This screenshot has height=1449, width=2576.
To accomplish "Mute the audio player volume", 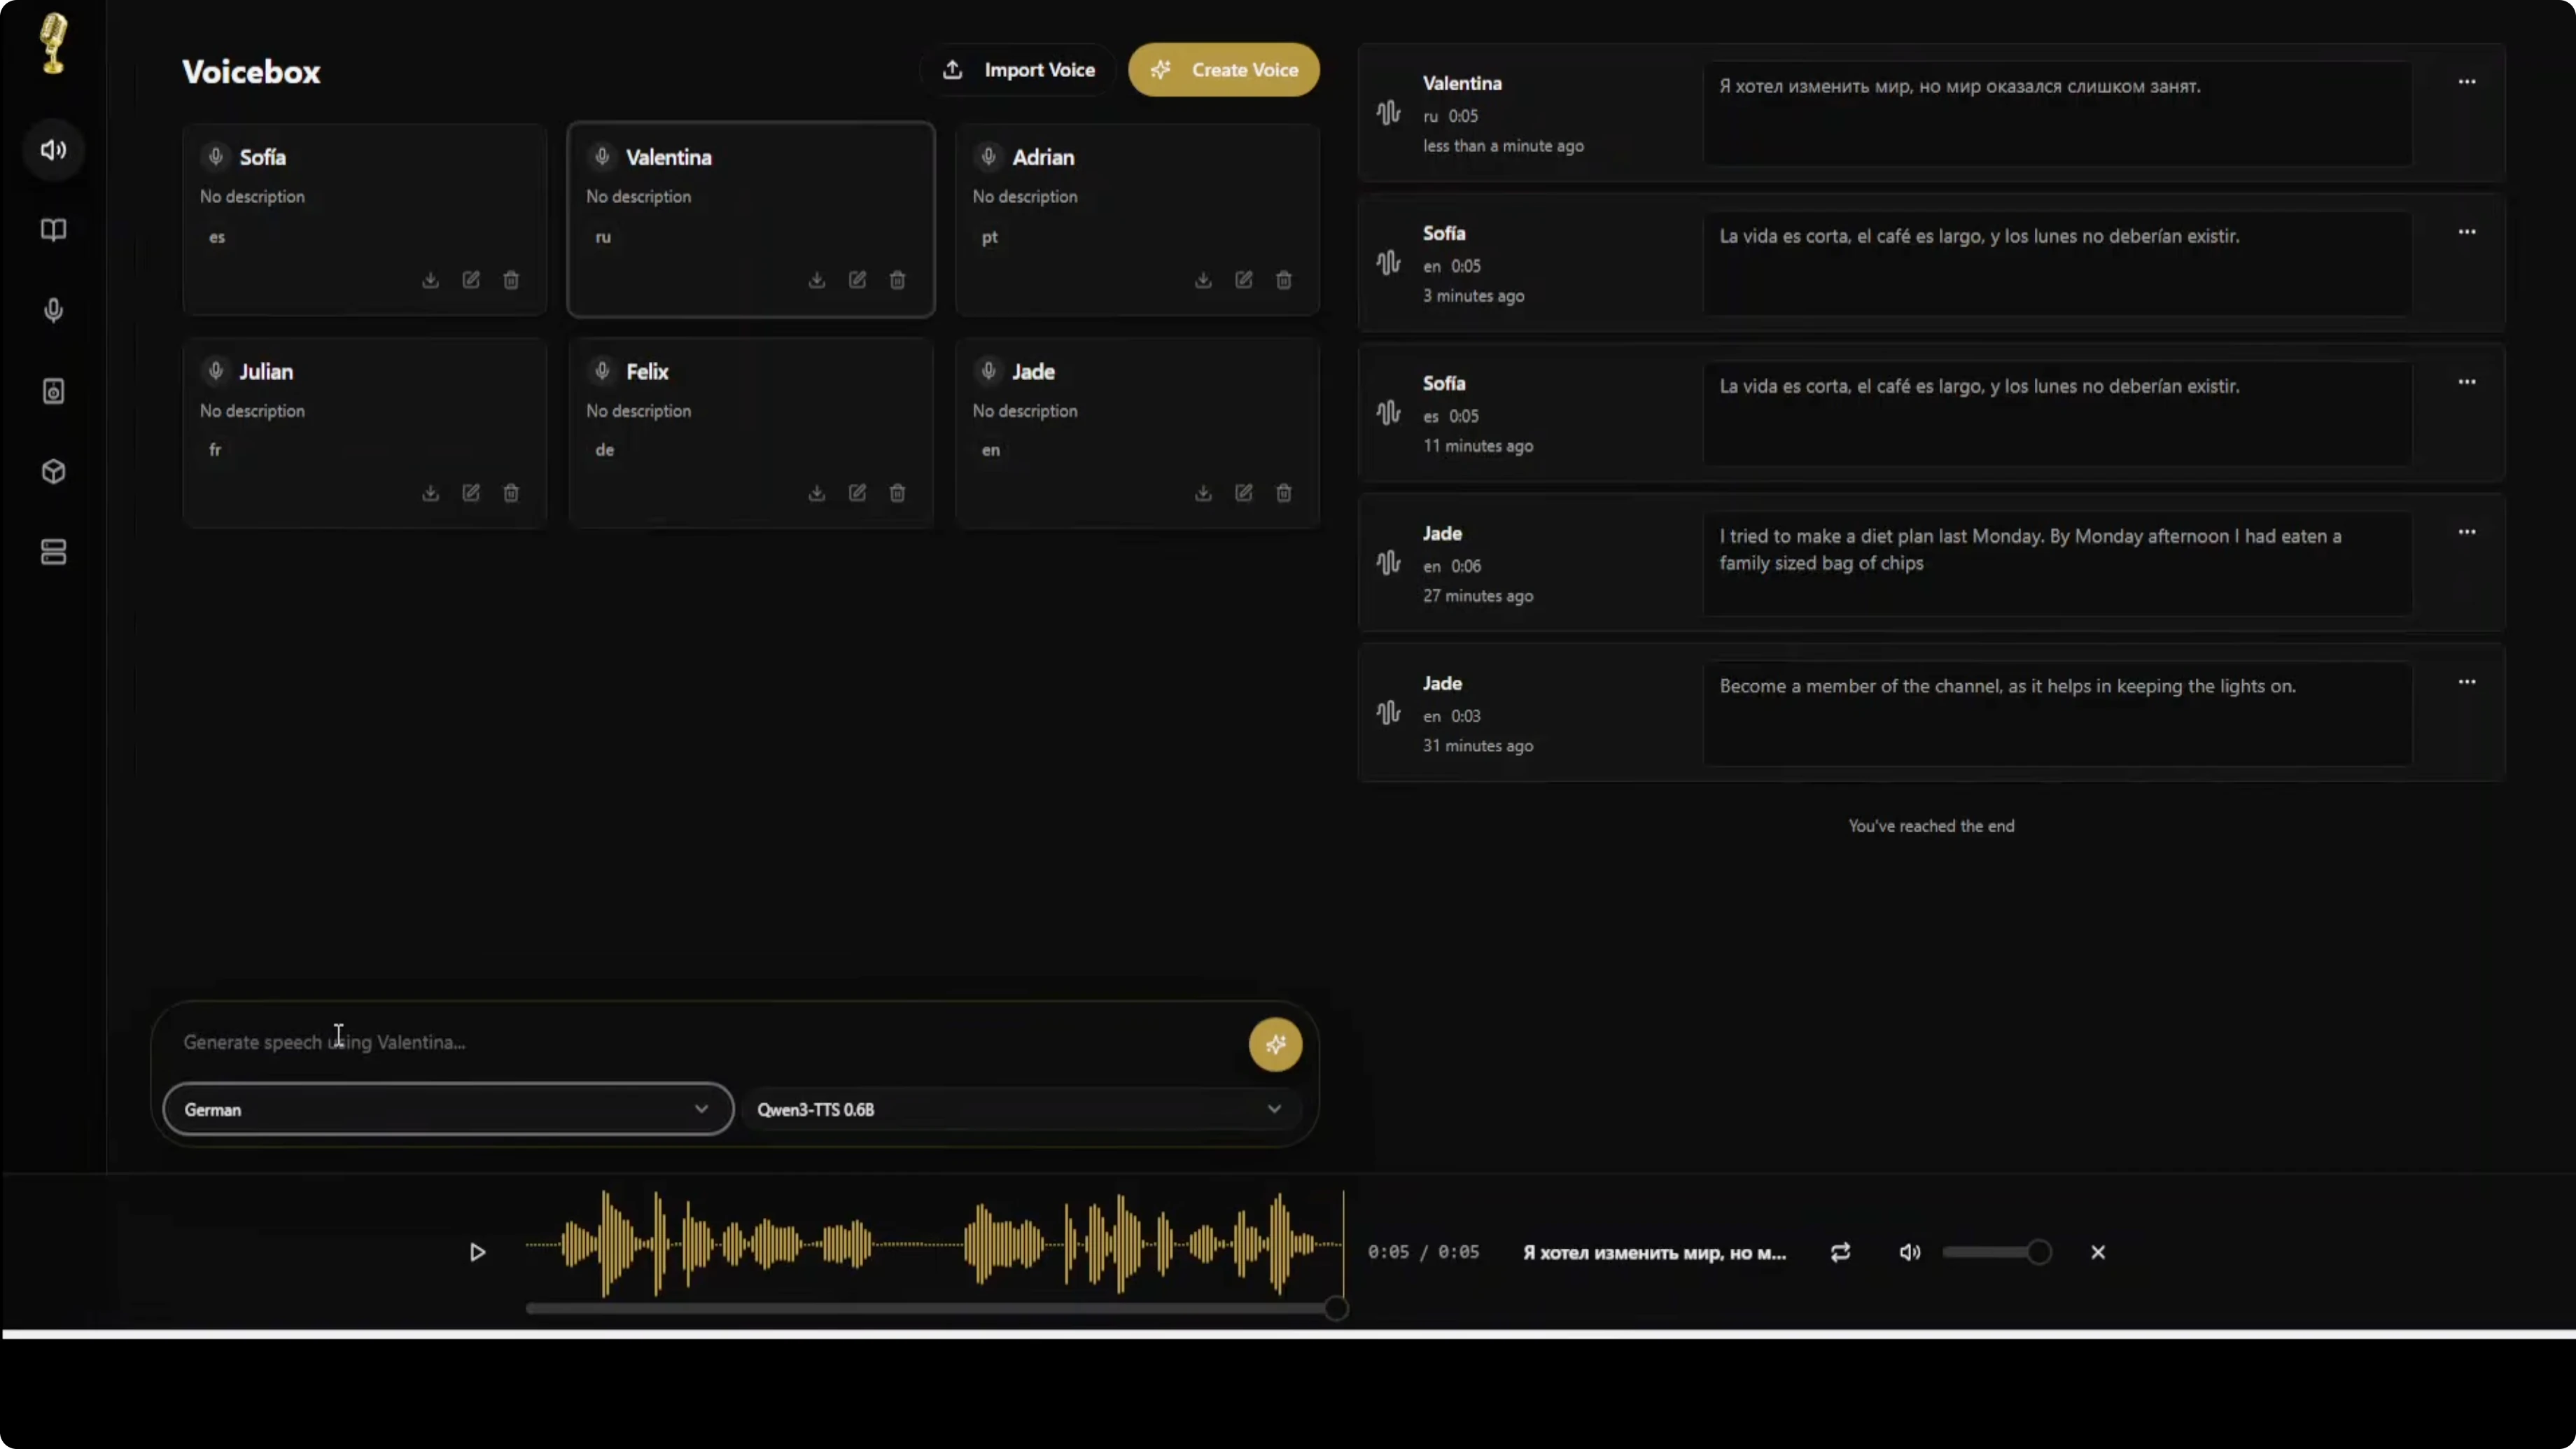I will point(1909,1252).
